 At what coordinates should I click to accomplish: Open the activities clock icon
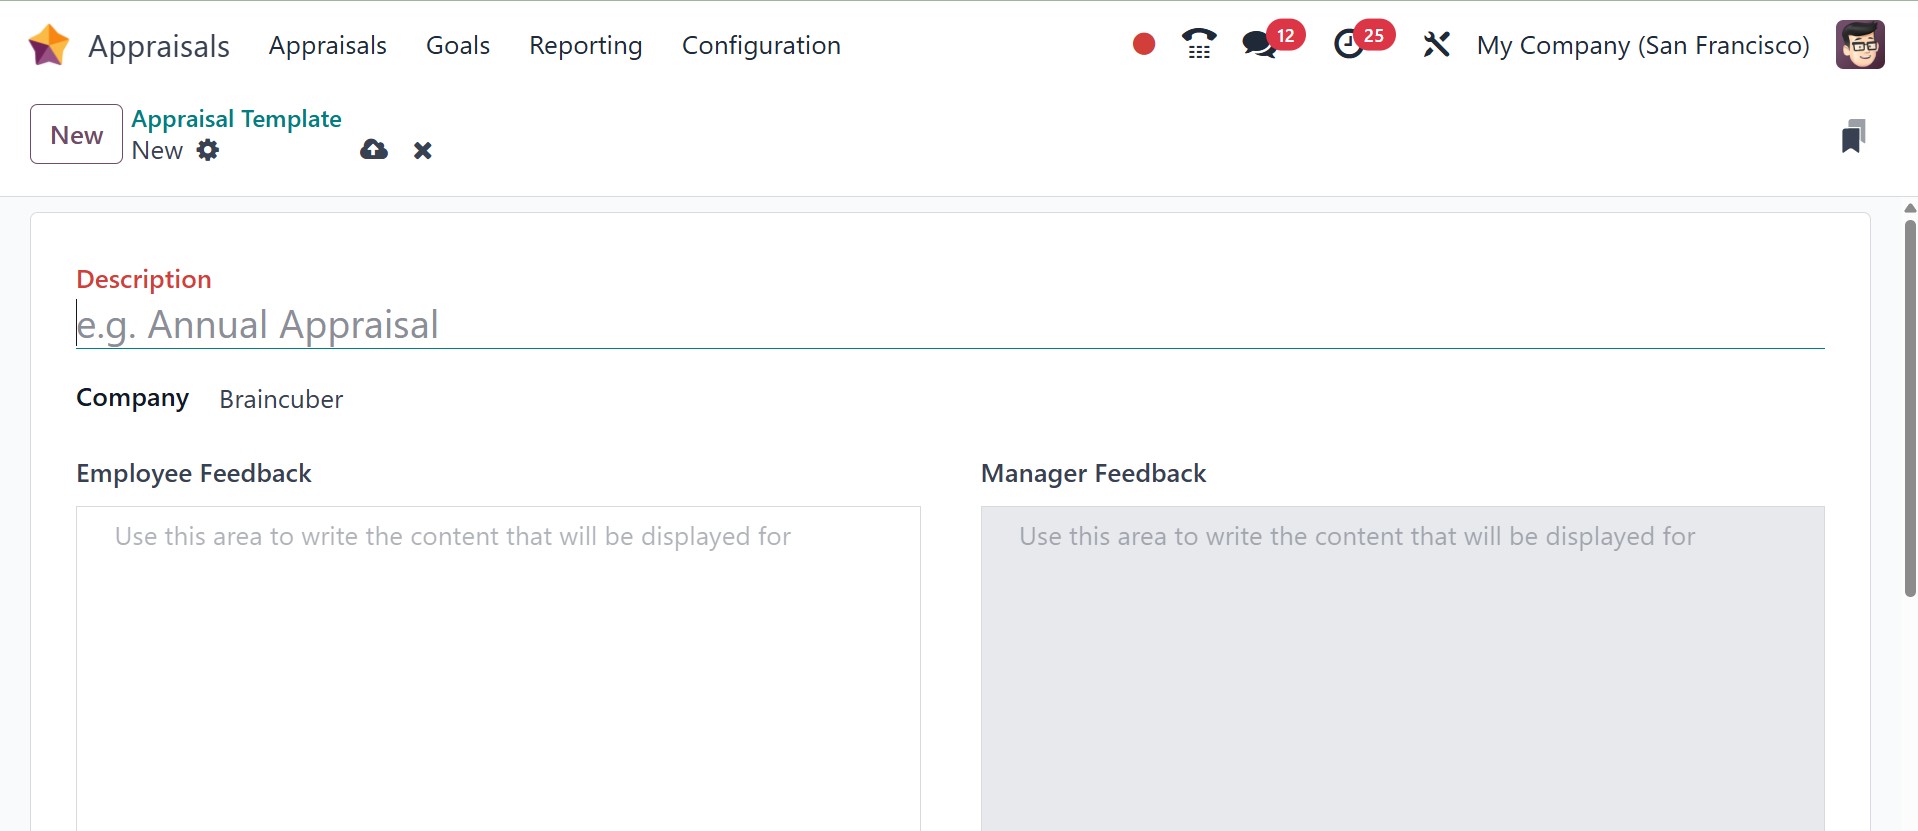[1348, 45]
